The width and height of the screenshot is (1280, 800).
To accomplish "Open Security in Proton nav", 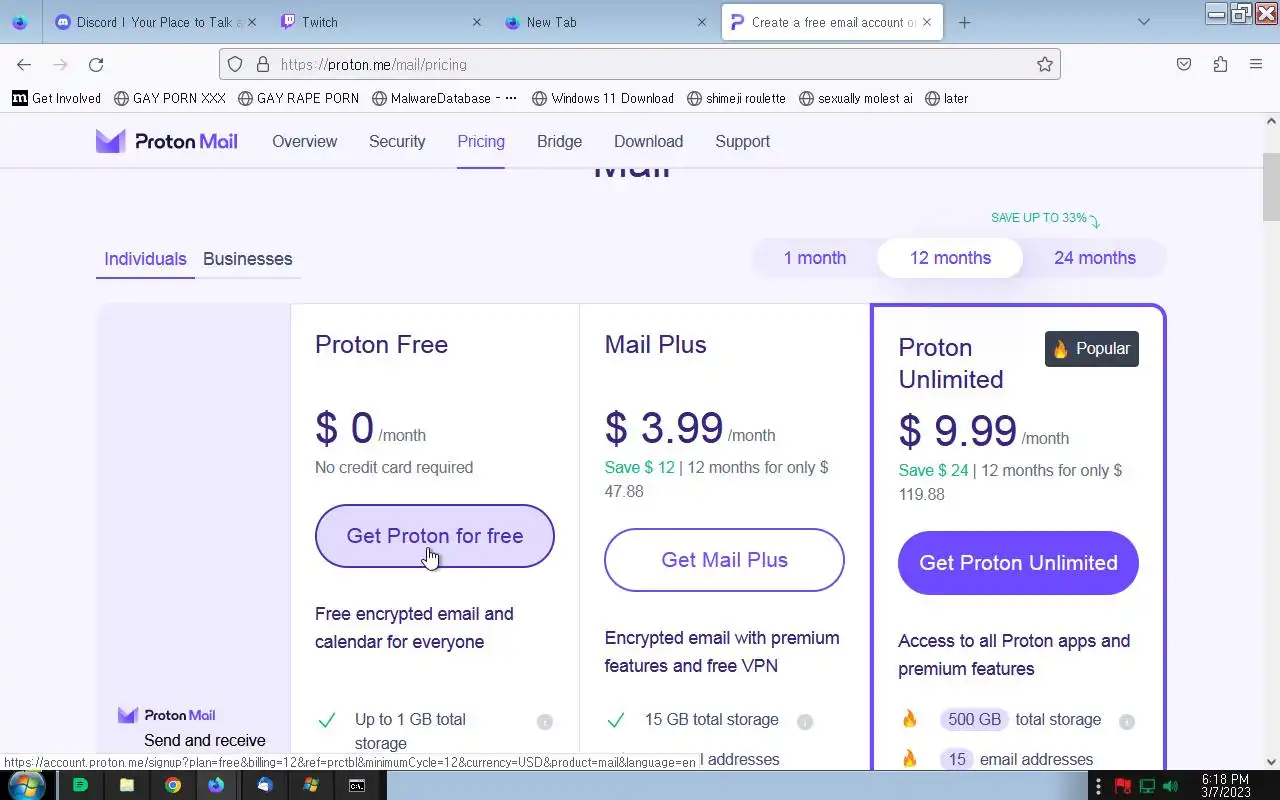I will (397, 141).
